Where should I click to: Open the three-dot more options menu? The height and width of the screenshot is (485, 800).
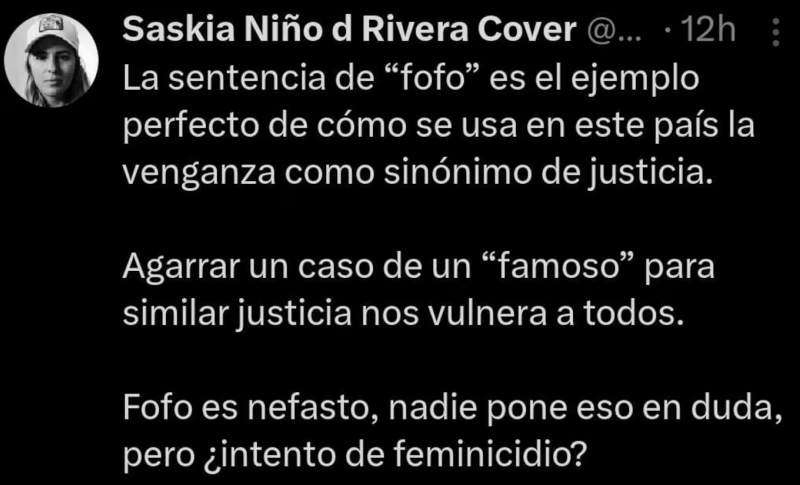(776, 32)
